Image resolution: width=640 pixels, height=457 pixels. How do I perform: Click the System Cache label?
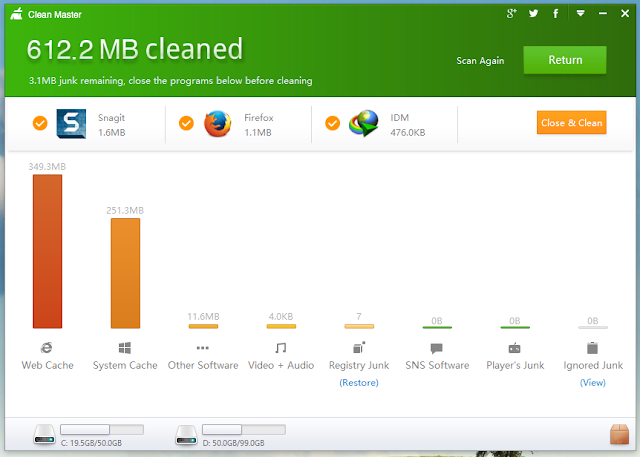125,365
